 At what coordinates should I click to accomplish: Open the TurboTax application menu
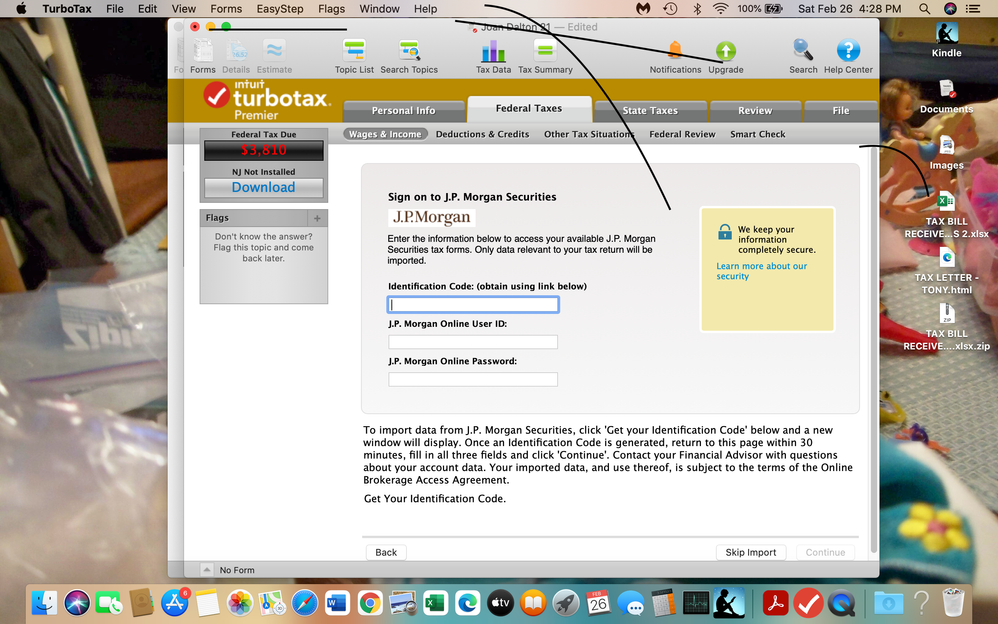67,9
